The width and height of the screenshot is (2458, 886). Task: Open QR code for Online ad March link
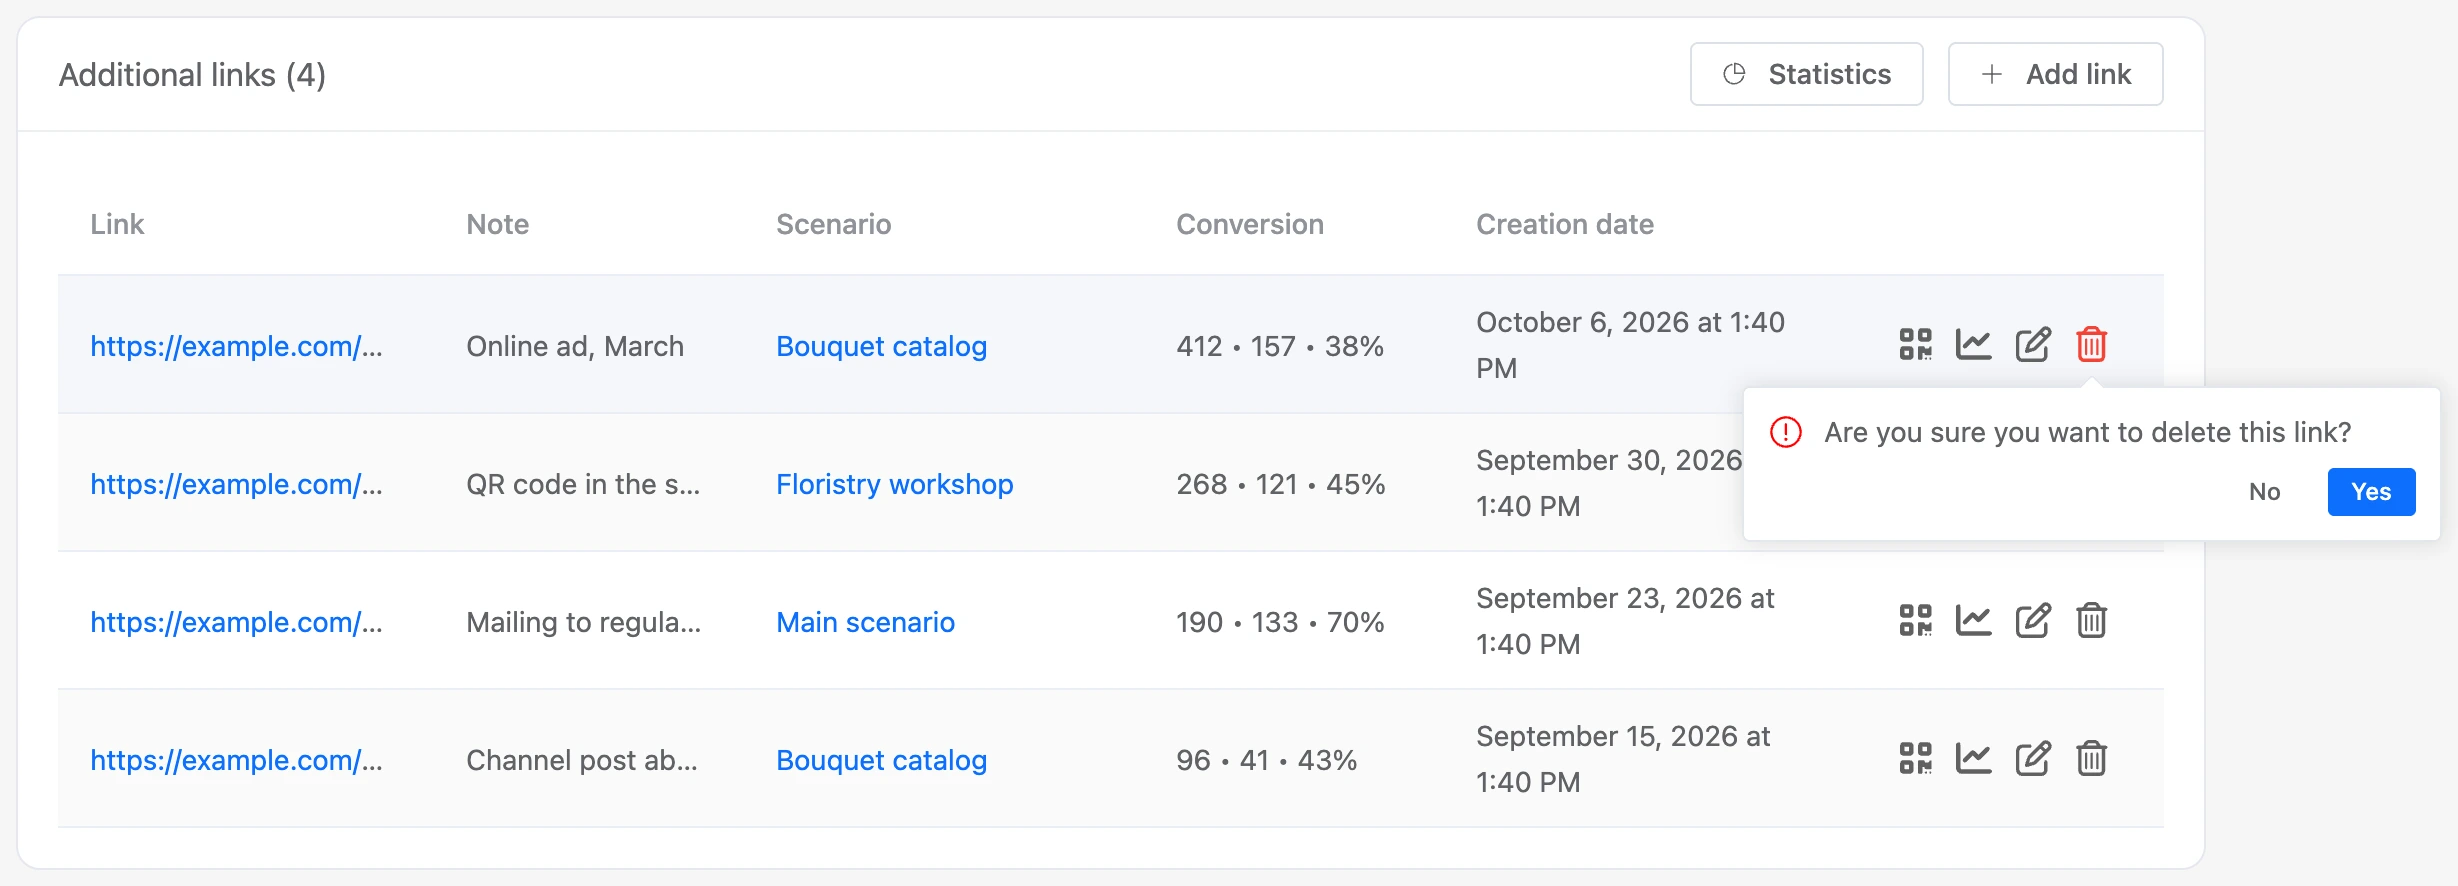click(x=1915, y=345)
